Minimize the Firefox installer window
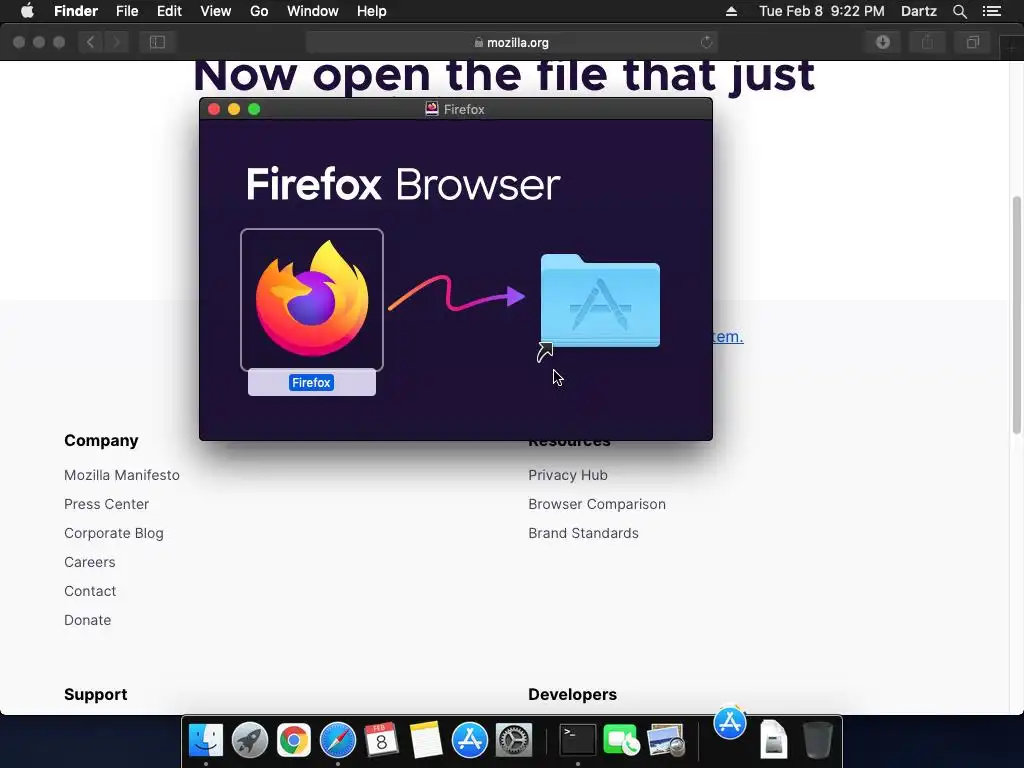This screenshot has height=768, width=1024. 234,109
